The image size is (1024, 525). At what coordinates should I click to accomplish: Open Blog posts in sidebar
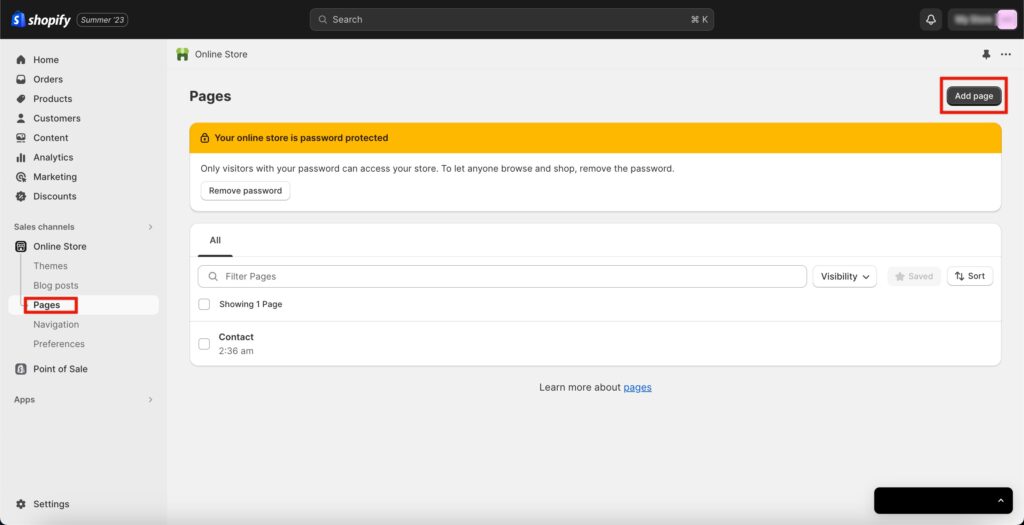[56, 285]
